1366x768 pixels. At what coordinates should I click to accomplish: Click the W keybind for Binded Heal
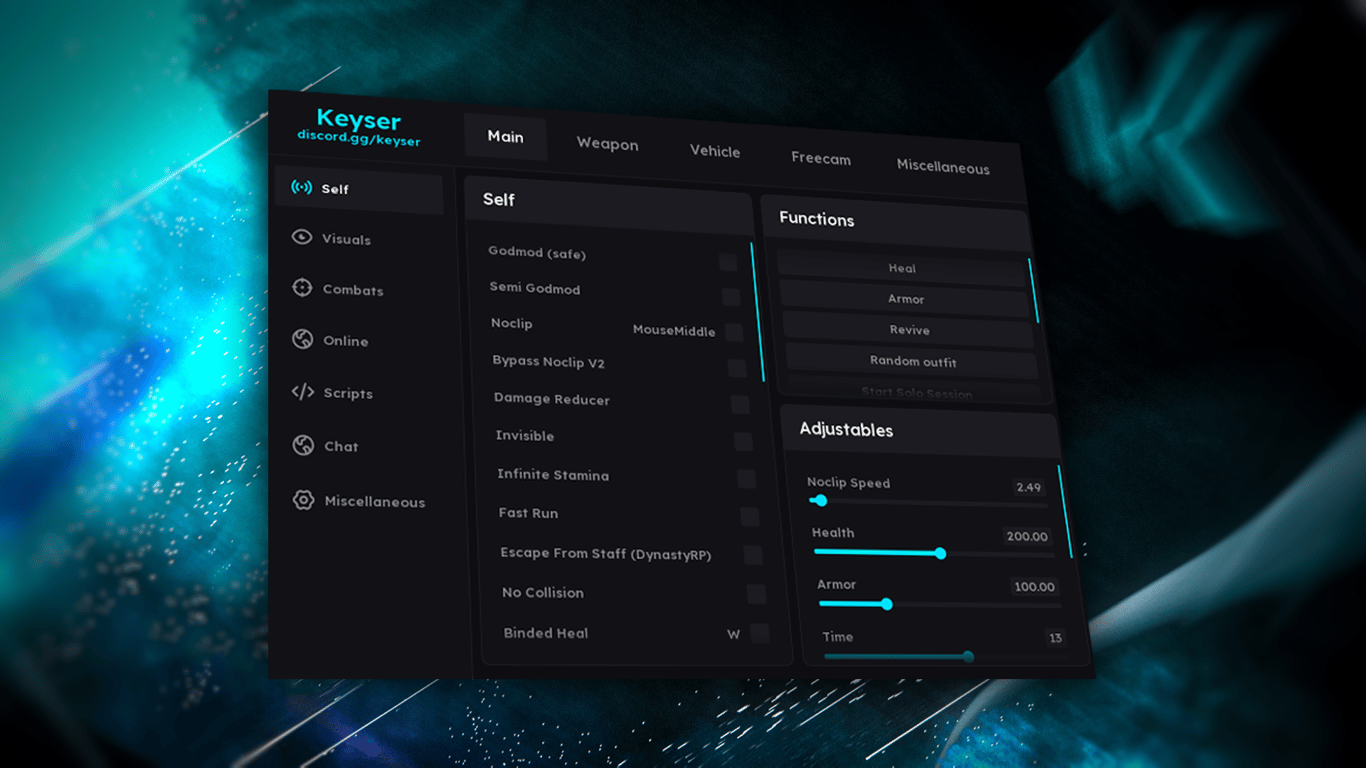tap(734, 634)
